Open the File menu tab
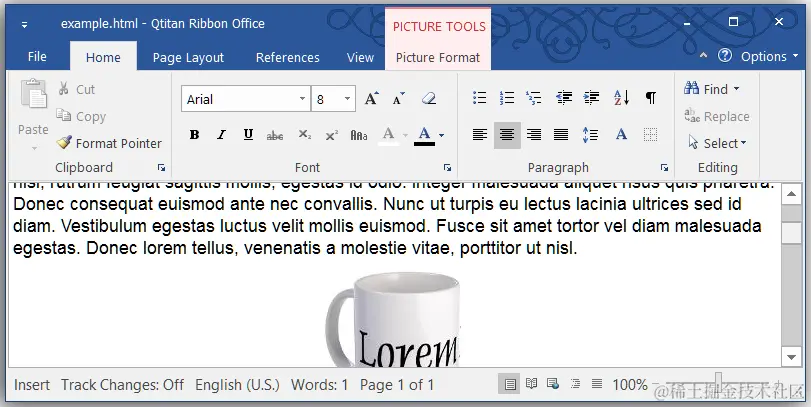 coord(37,56)
